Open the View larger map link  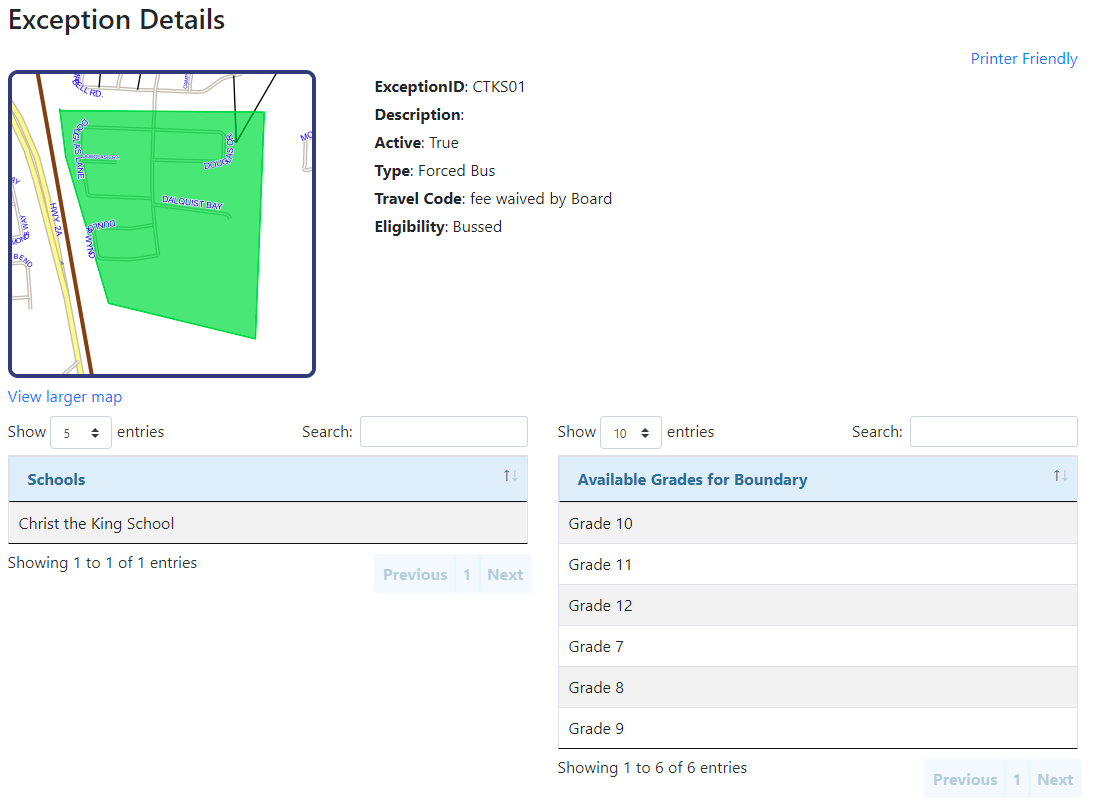(x=65, y=397)
